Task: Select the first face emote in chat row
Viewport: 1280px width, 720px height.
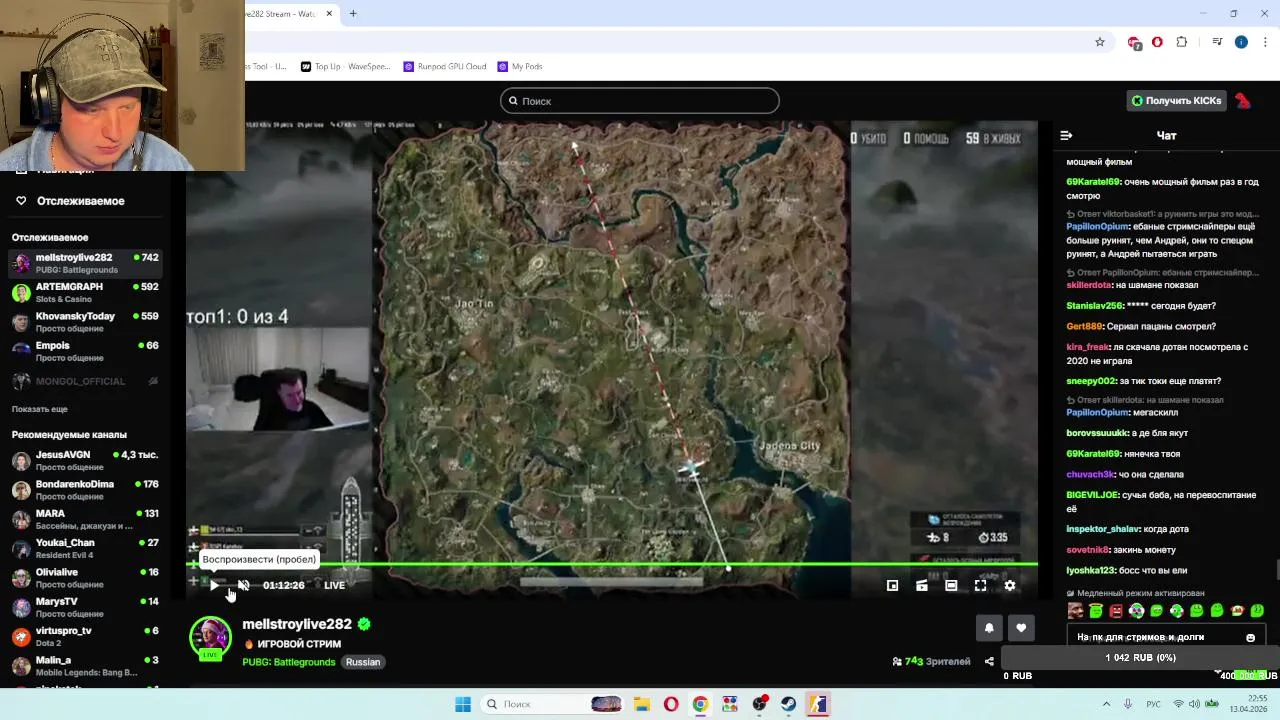Action: click(1075, 611)
